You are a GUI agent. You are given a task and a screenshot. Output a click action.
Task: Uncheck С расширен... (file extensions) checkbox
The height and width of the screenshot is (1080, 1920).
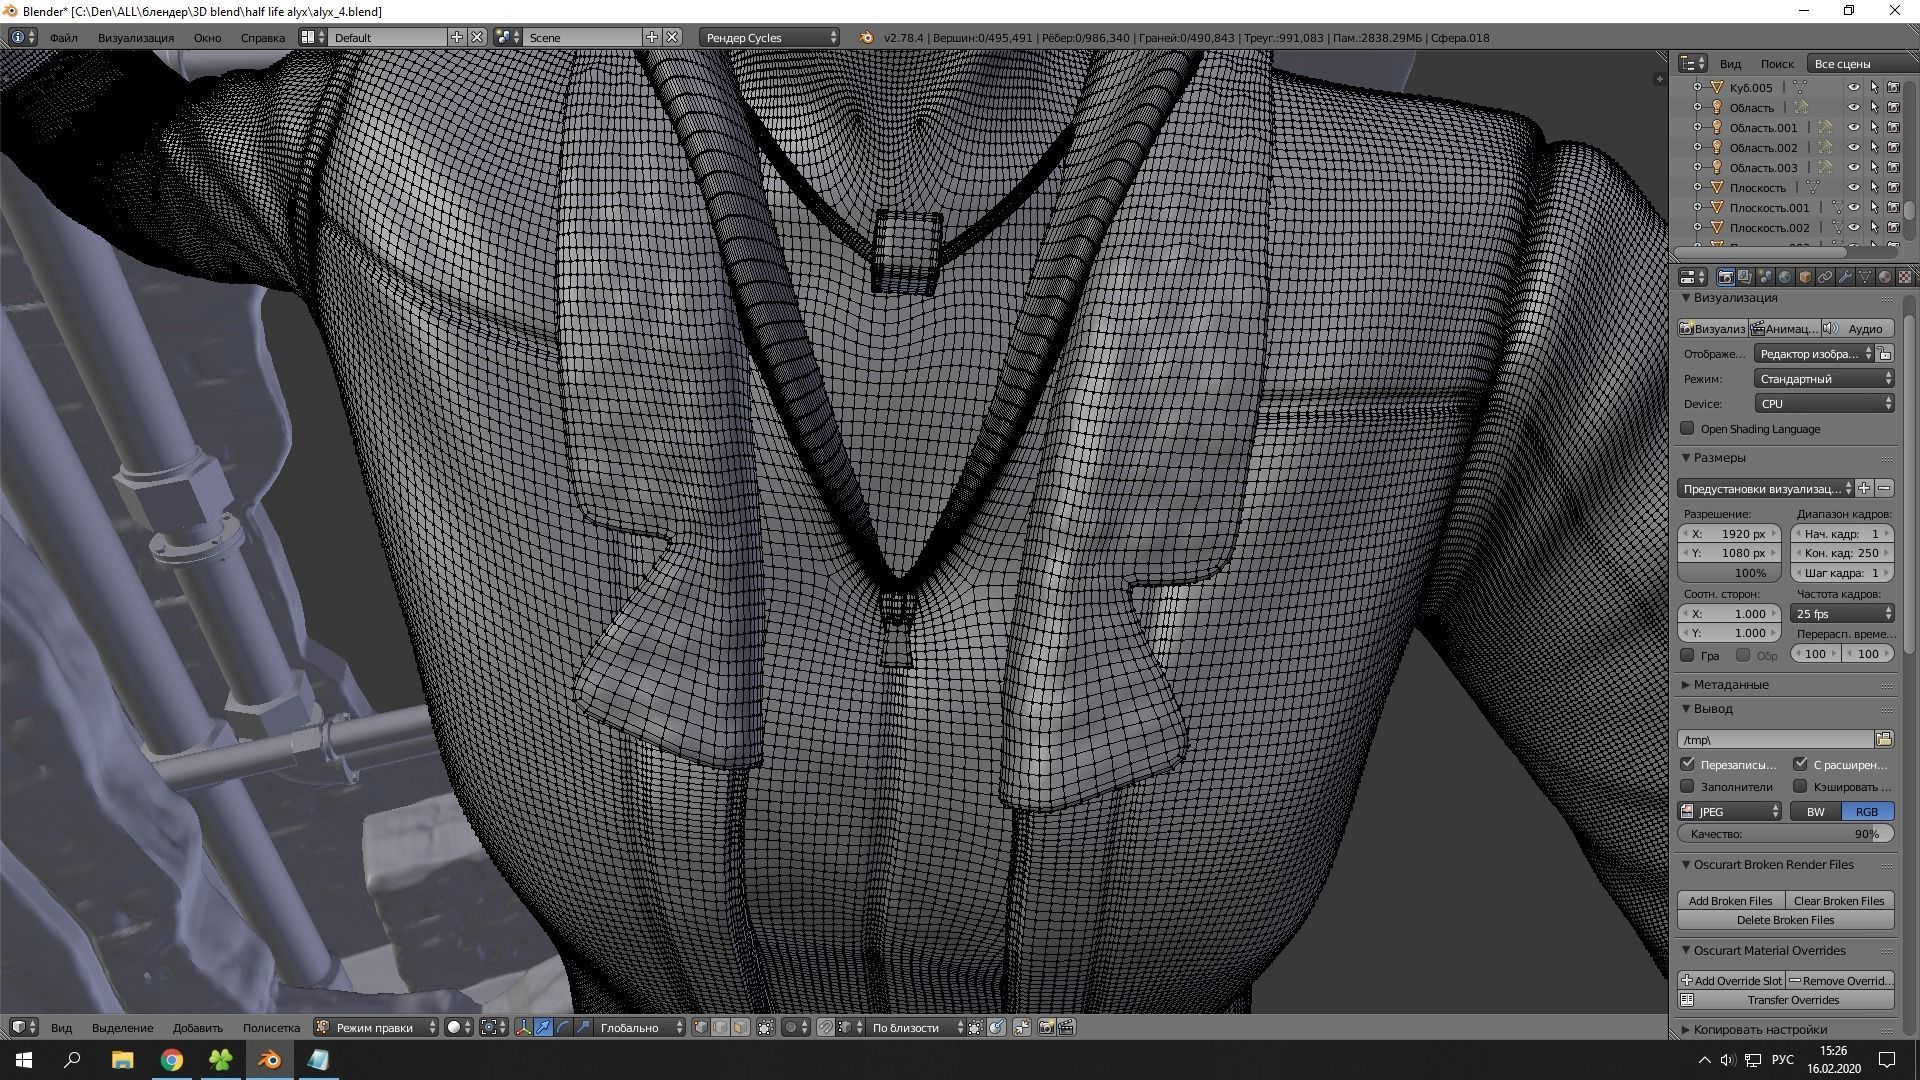(x=1801, y=764)
